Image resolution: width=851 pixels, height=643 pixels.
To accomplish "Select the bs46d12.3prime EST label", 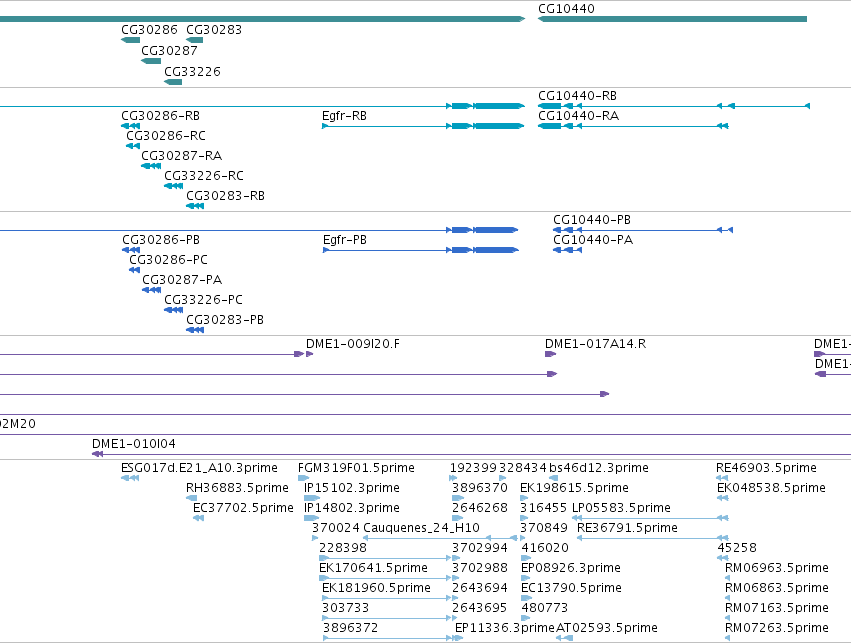I will click(599, 468).
